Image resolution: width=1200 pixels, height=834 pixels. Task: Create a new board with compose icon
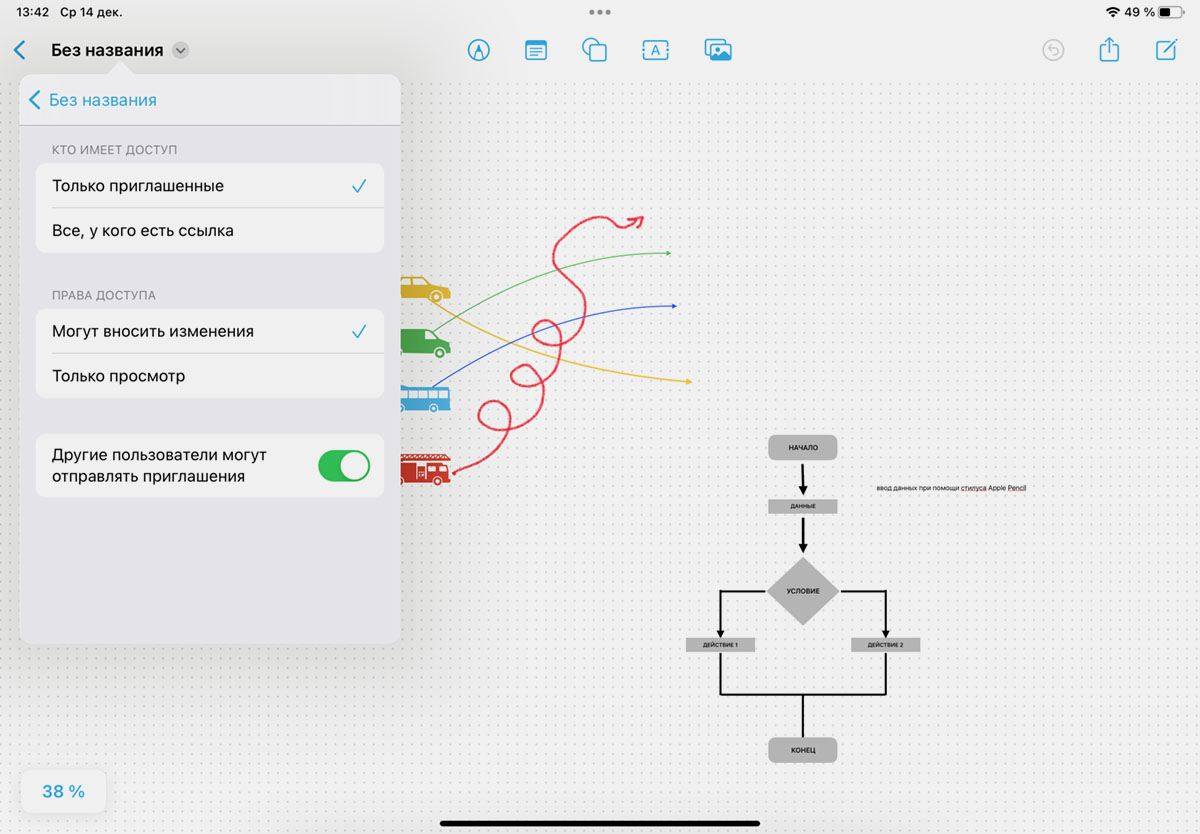(x=1166, y=50)
